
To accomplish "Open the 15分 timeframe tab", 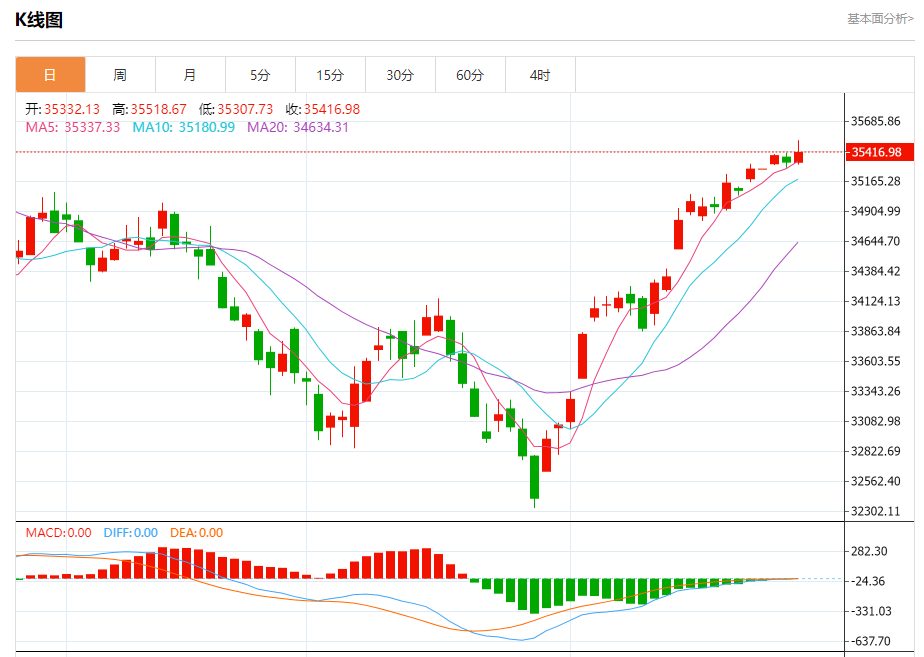I will click(x=331, y=75).
